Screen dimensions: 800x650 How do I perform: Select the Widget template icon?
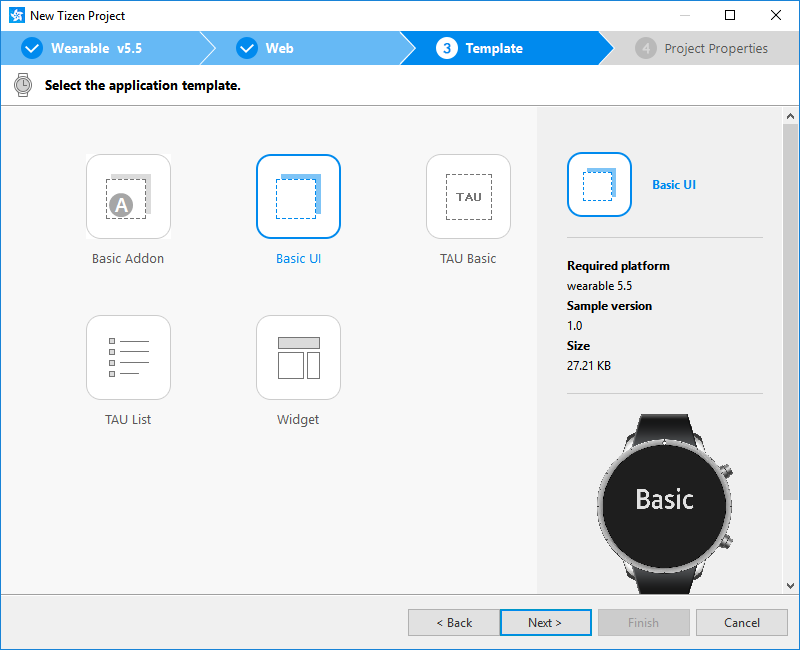[298, 357]
